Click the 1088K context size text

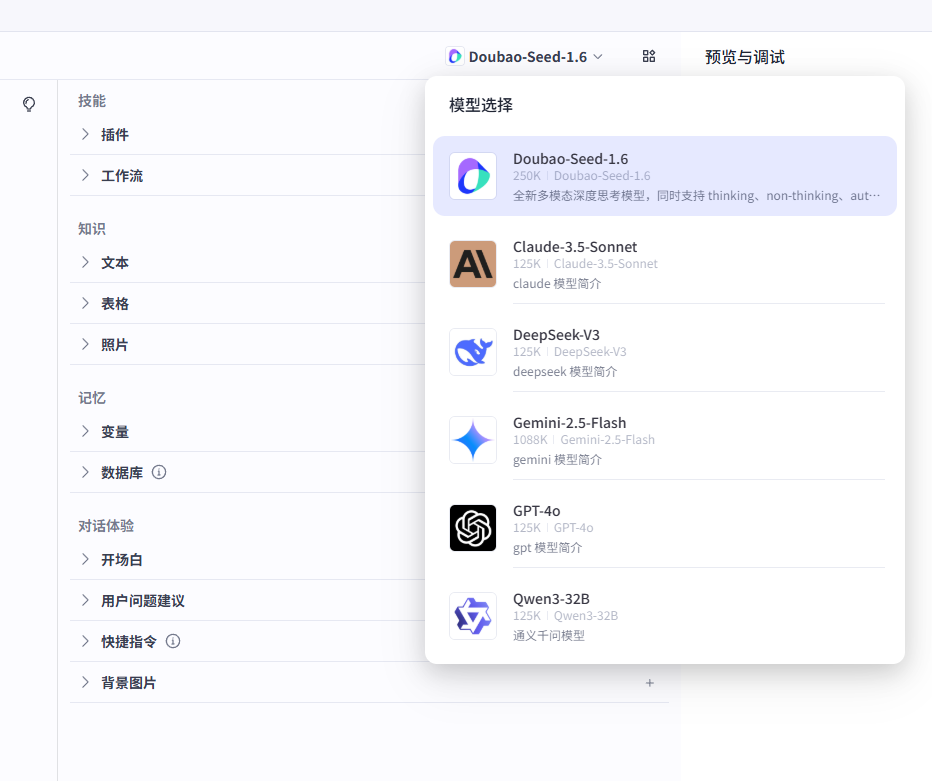(530, 440)
